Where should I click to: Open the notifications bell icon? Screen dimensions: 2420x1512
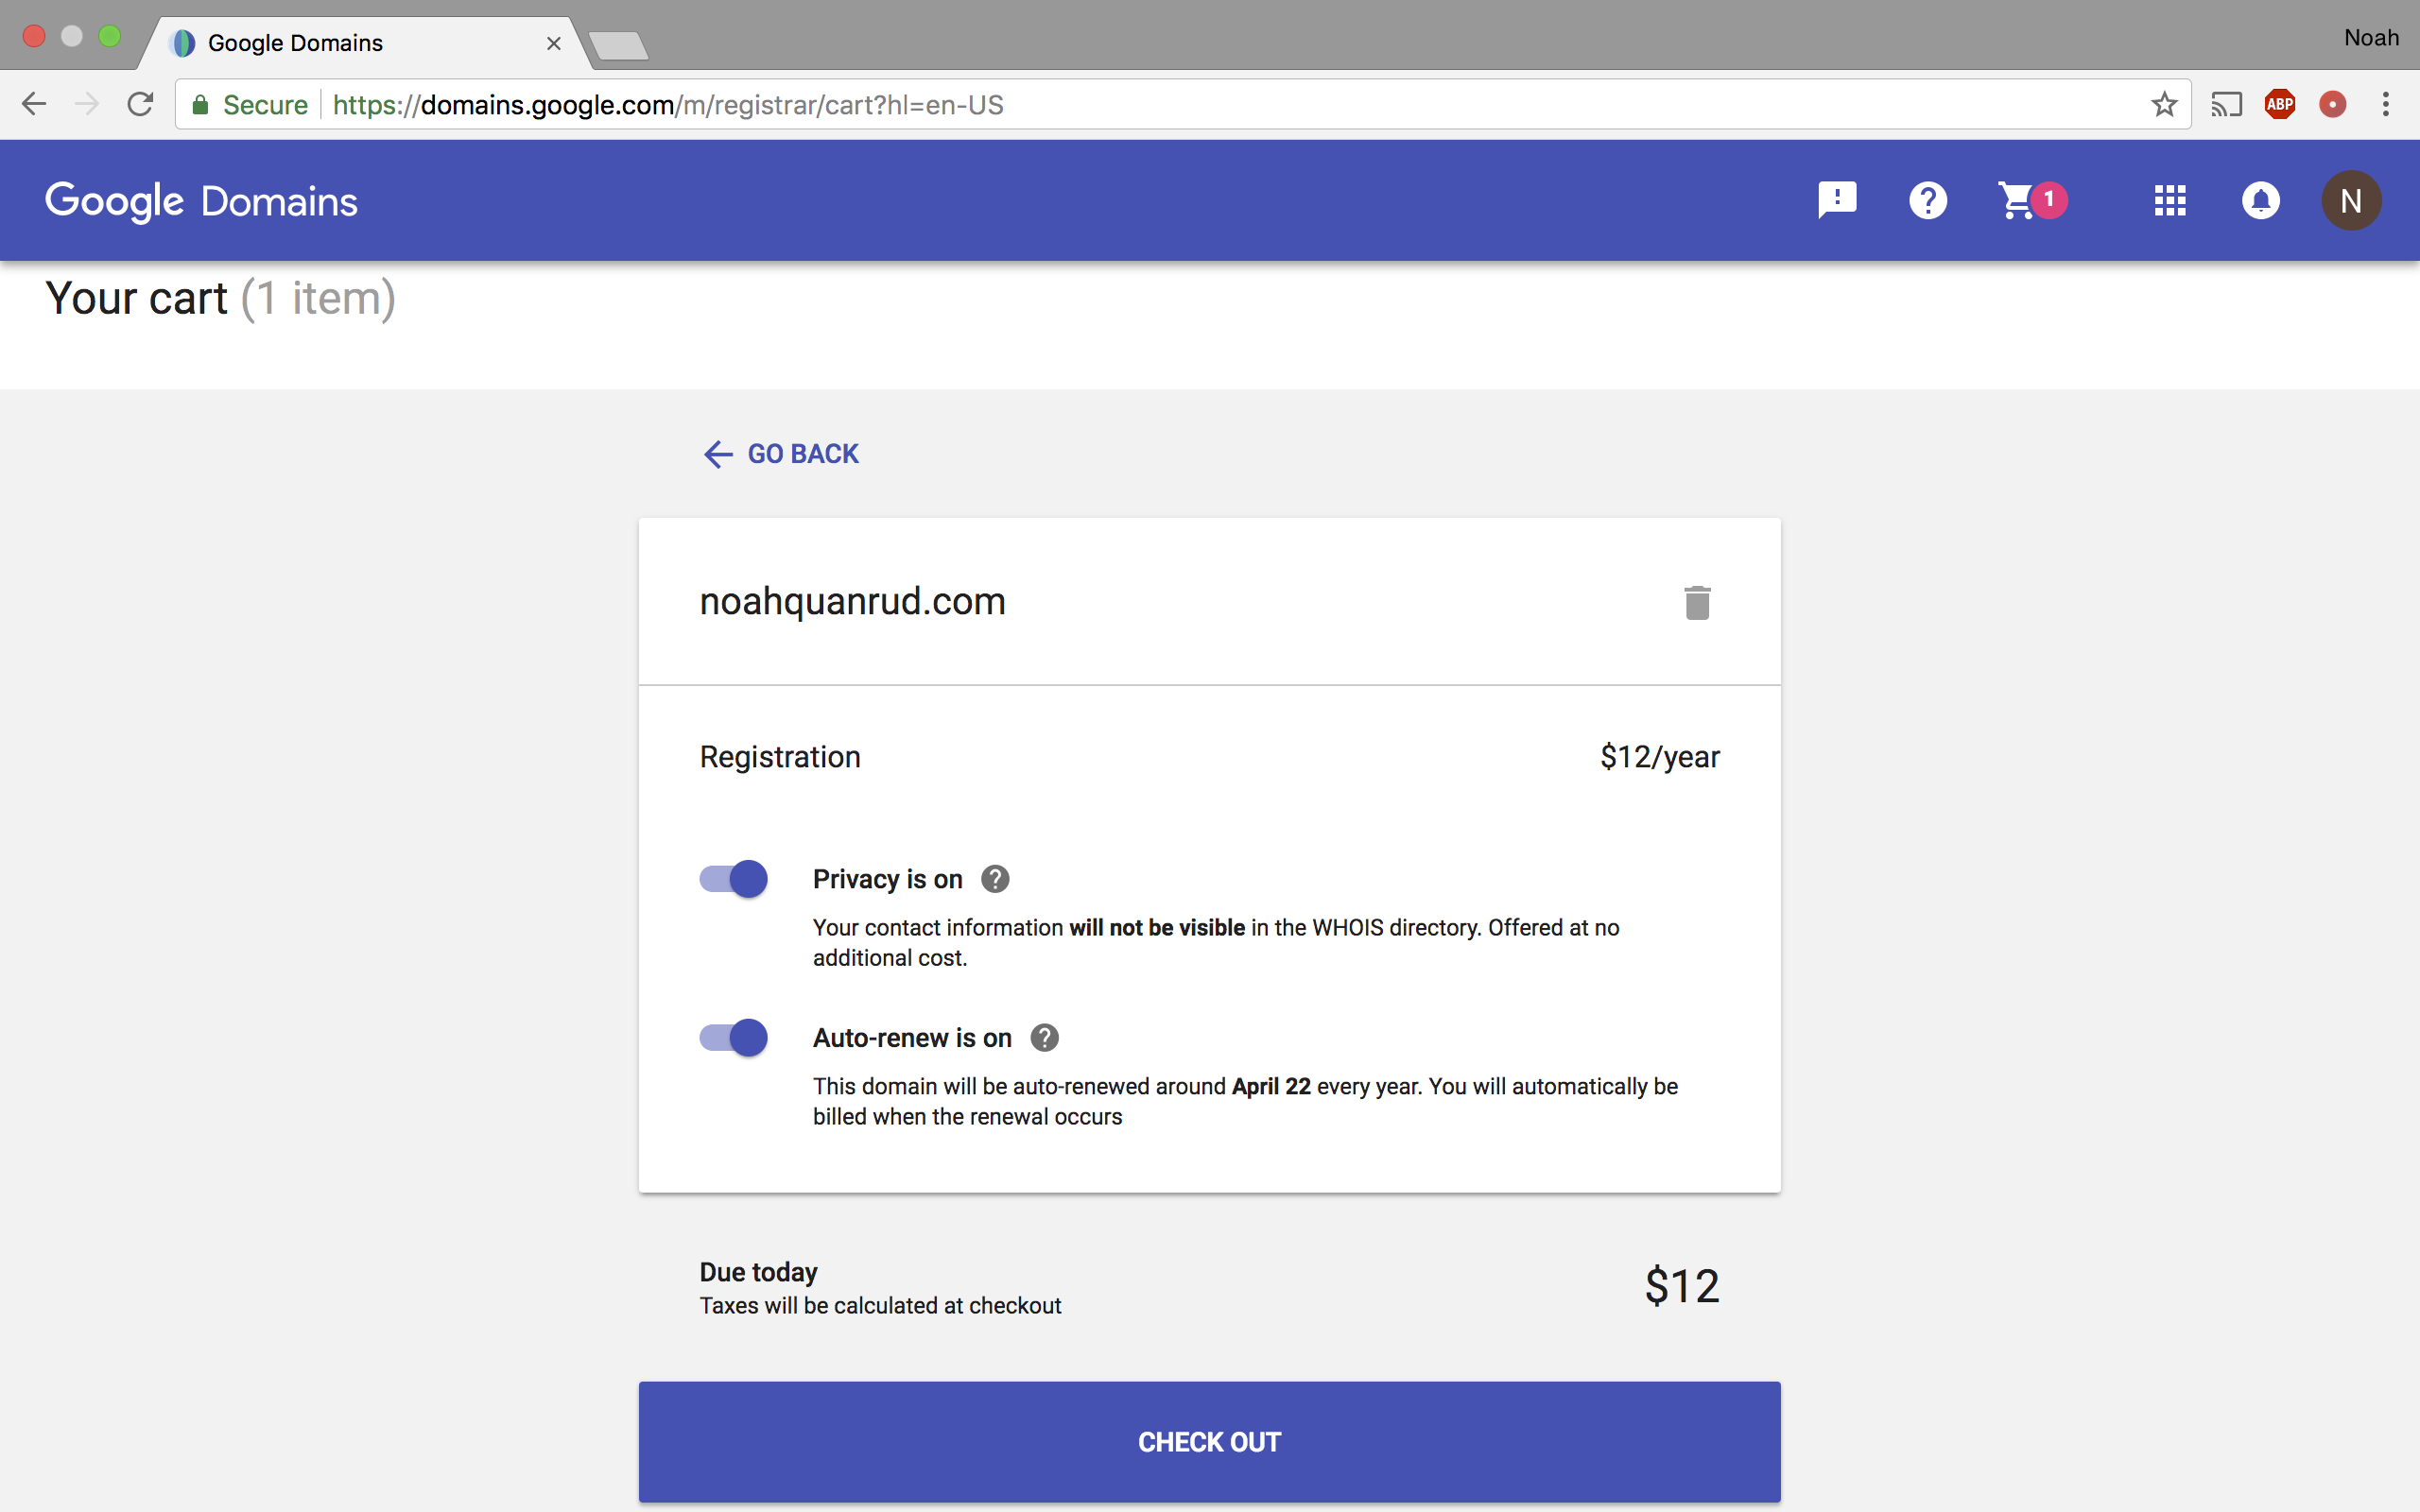(2259, 198)
